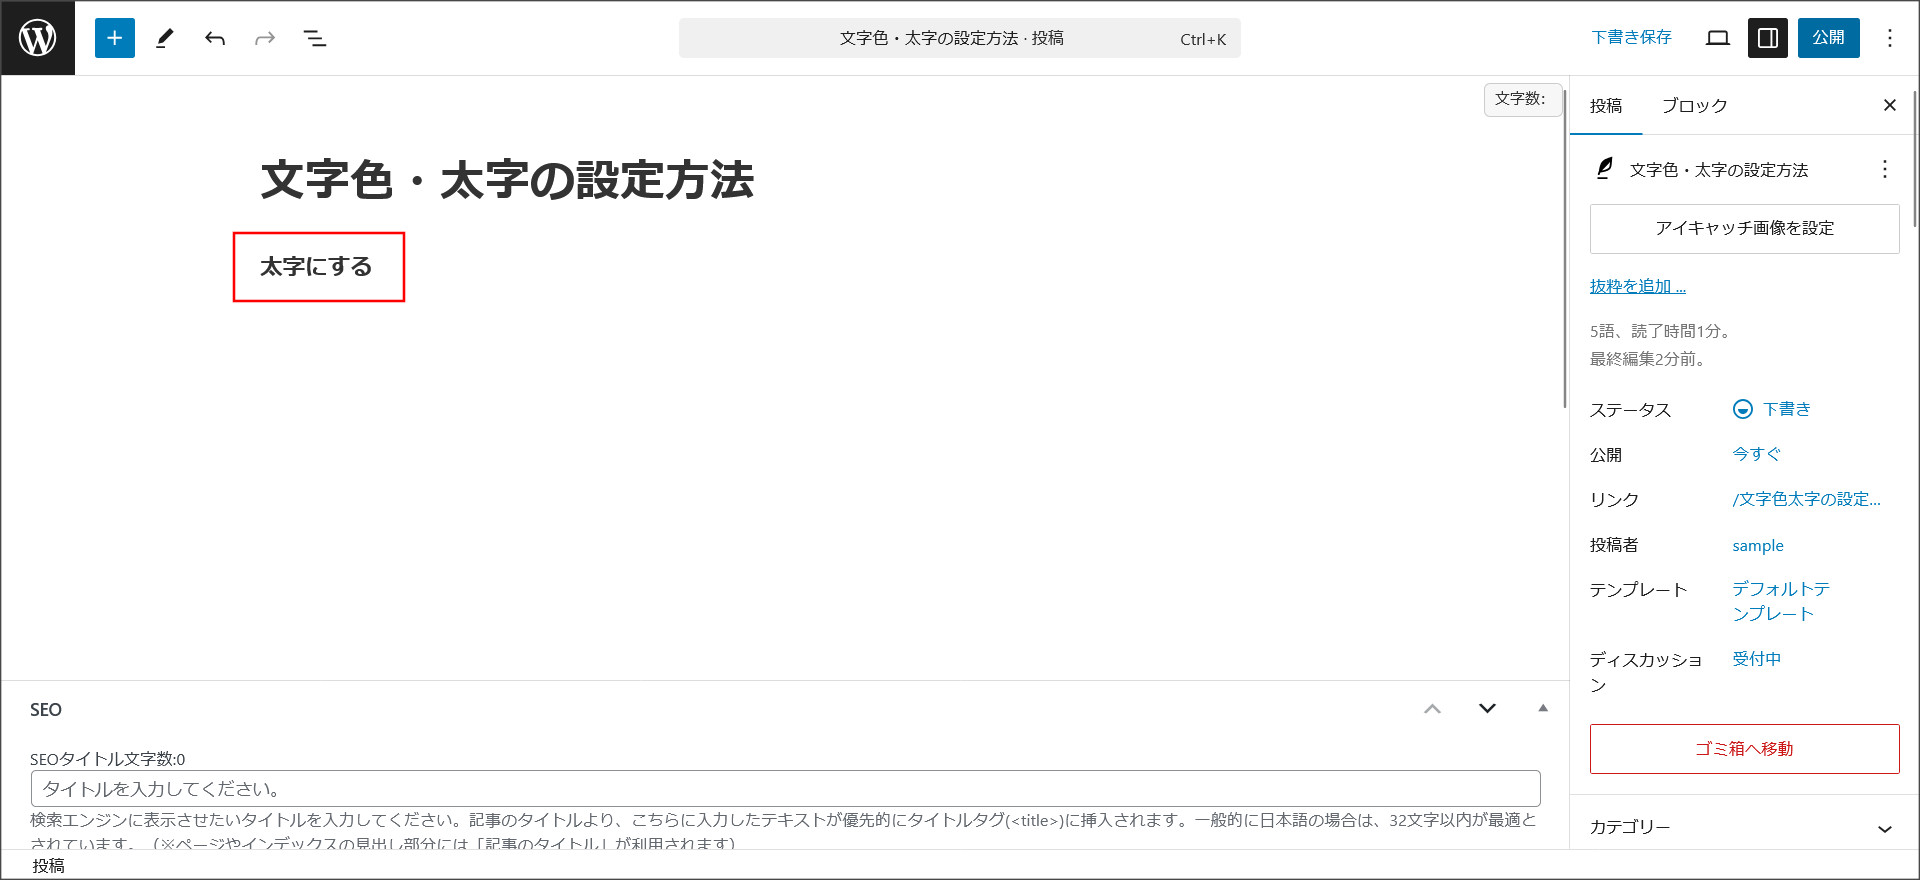Open the デフォルトテンプレート template setting
The width and height of the screenshot is (1920, 880).
(x=1781, y=601)
